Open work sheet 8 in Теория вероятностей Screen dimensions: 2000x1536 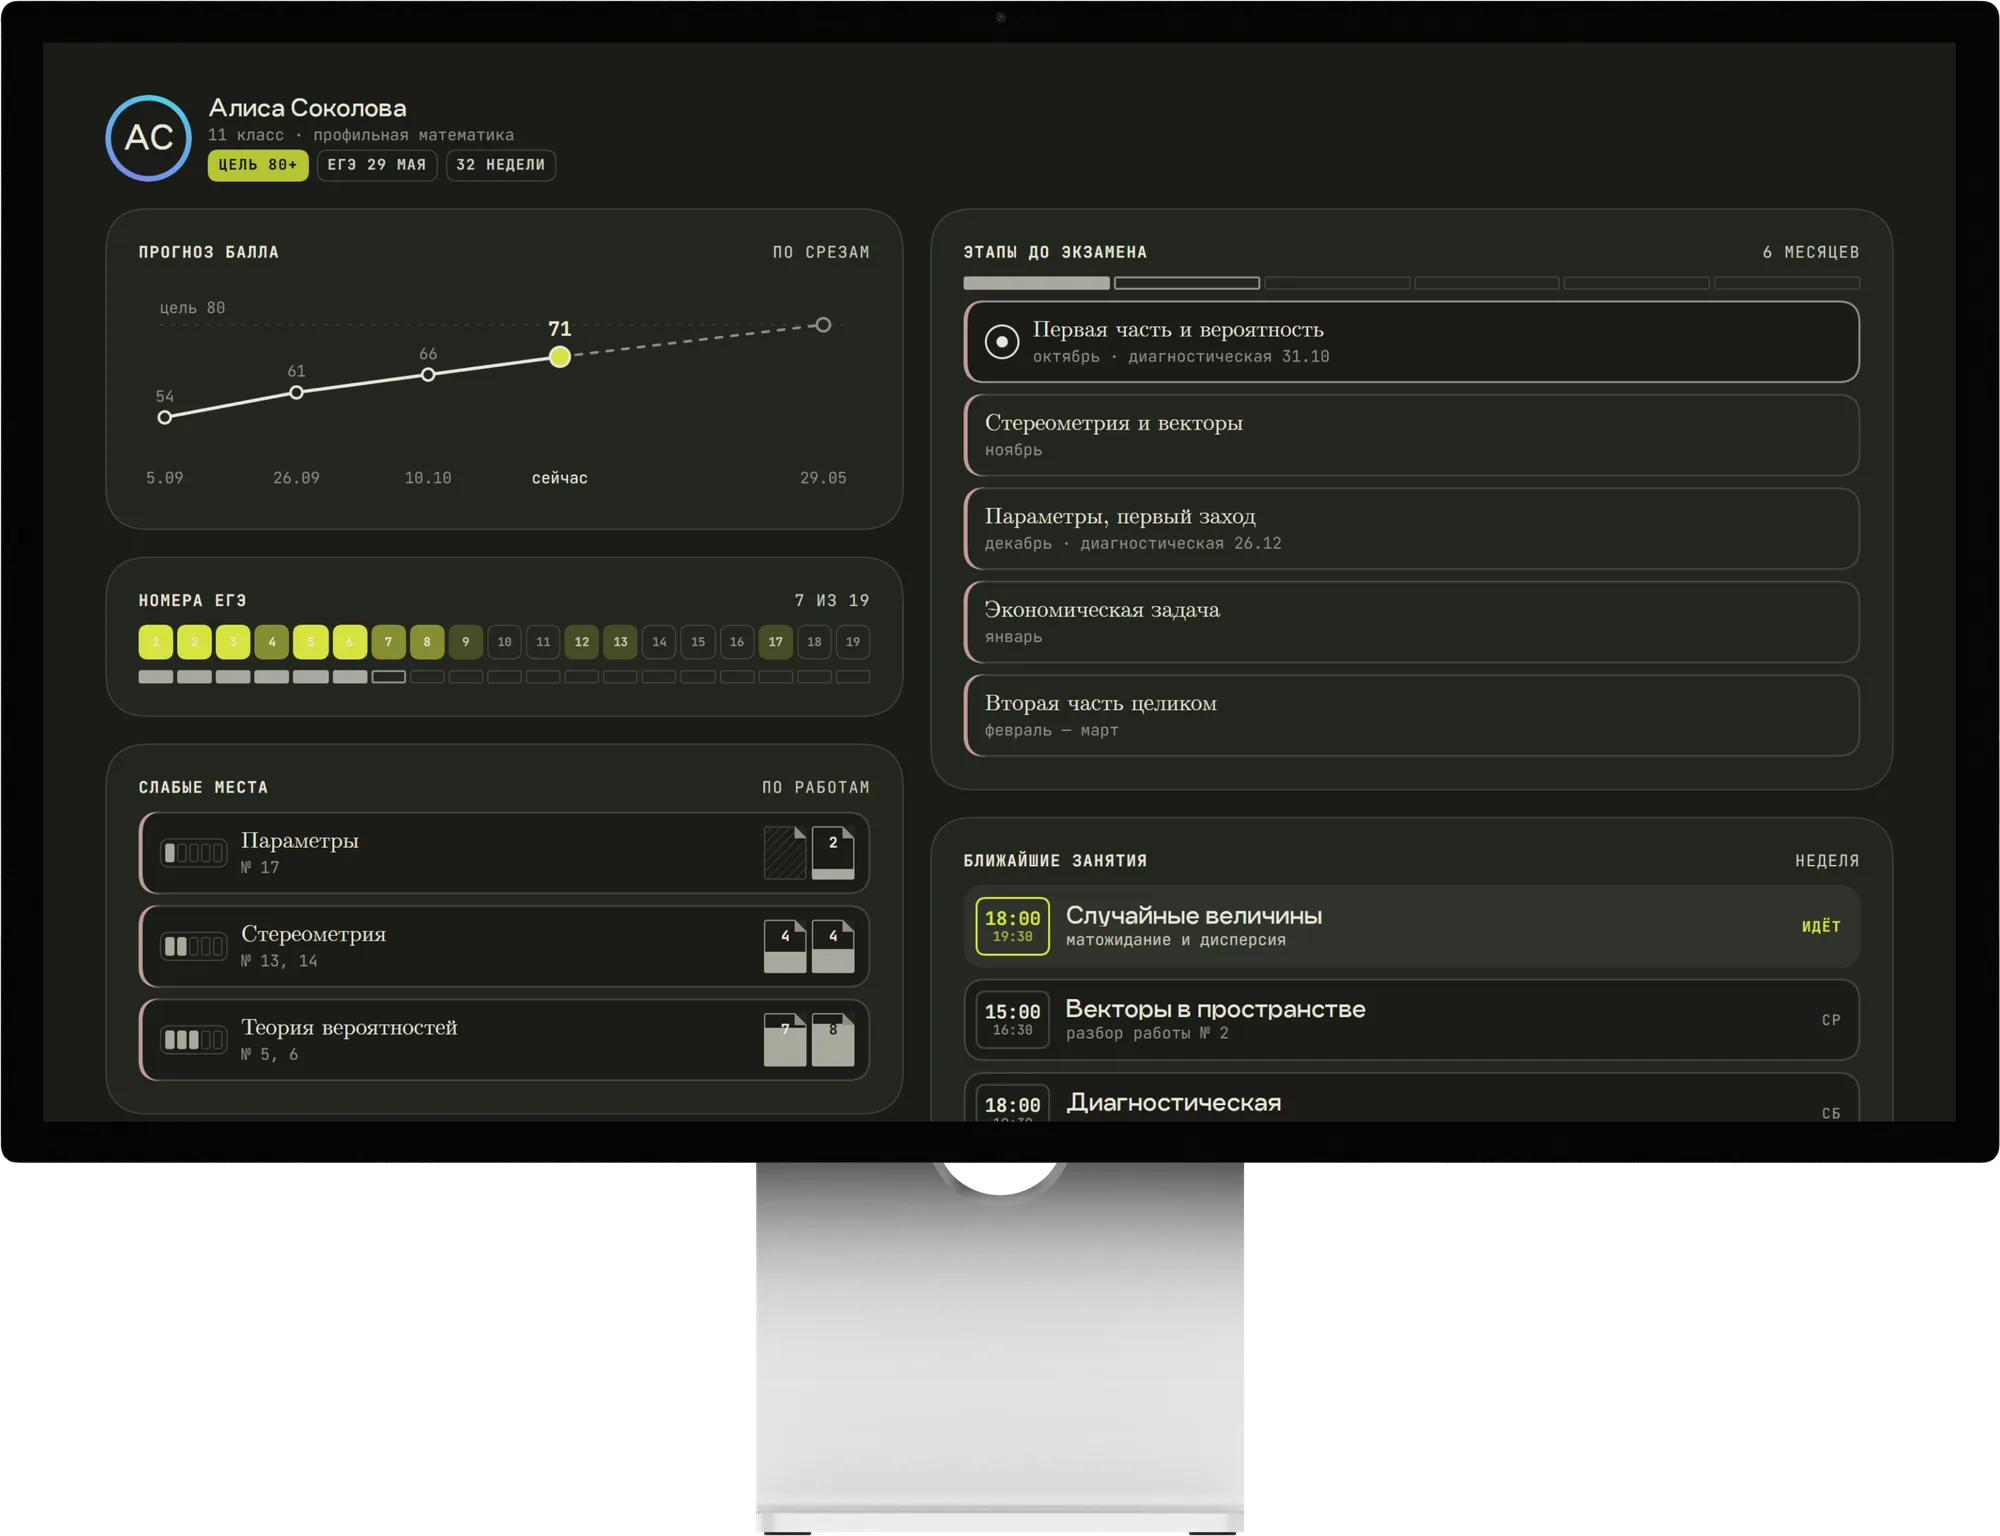click(x=833, y=1040)
